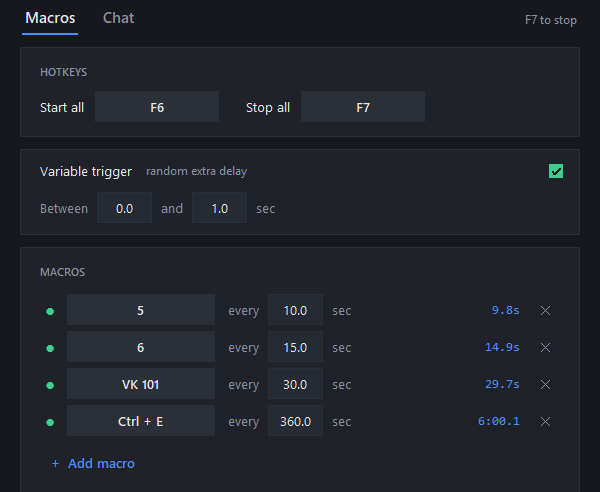Viewport: 600px width, 492px height.
Task: Click the key binding button 6
Action: tap(141, 347)
